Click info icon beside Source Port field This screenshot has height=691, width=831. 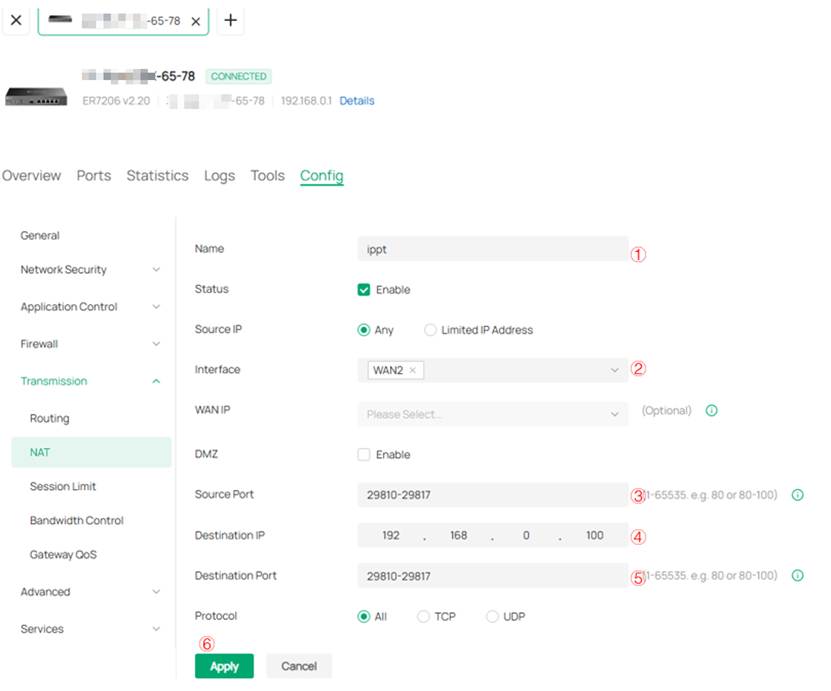pyautogui.click(x=797, y=495)
